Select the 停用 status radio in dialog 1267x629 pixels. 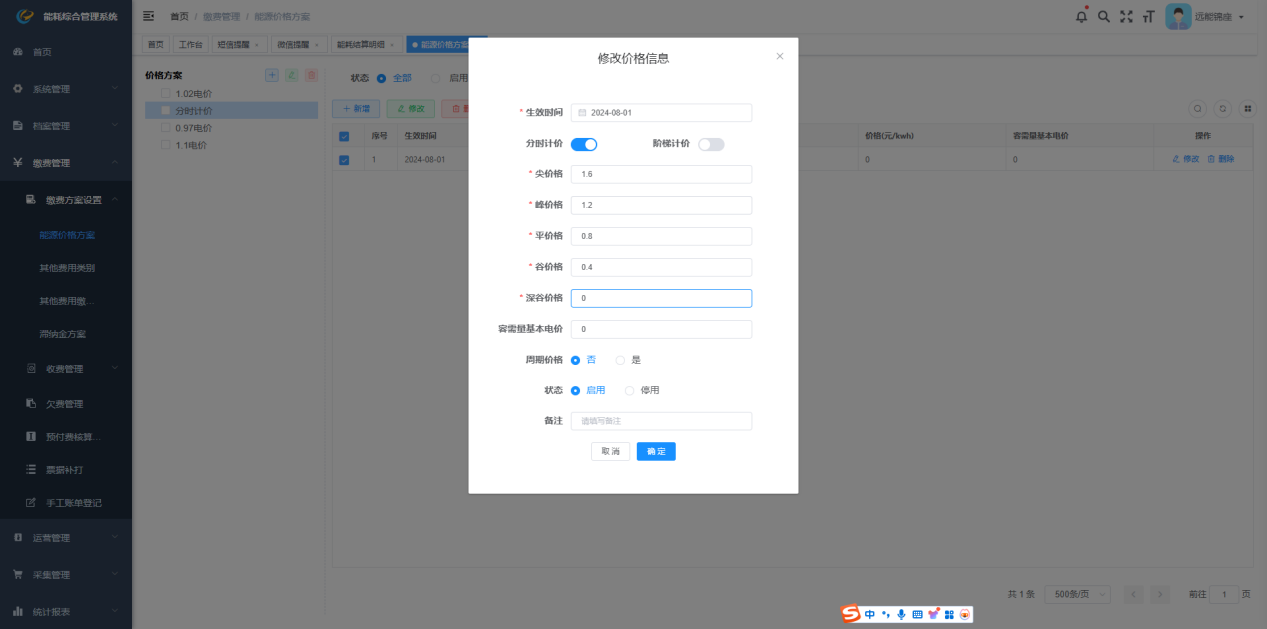tap(630, 390)
